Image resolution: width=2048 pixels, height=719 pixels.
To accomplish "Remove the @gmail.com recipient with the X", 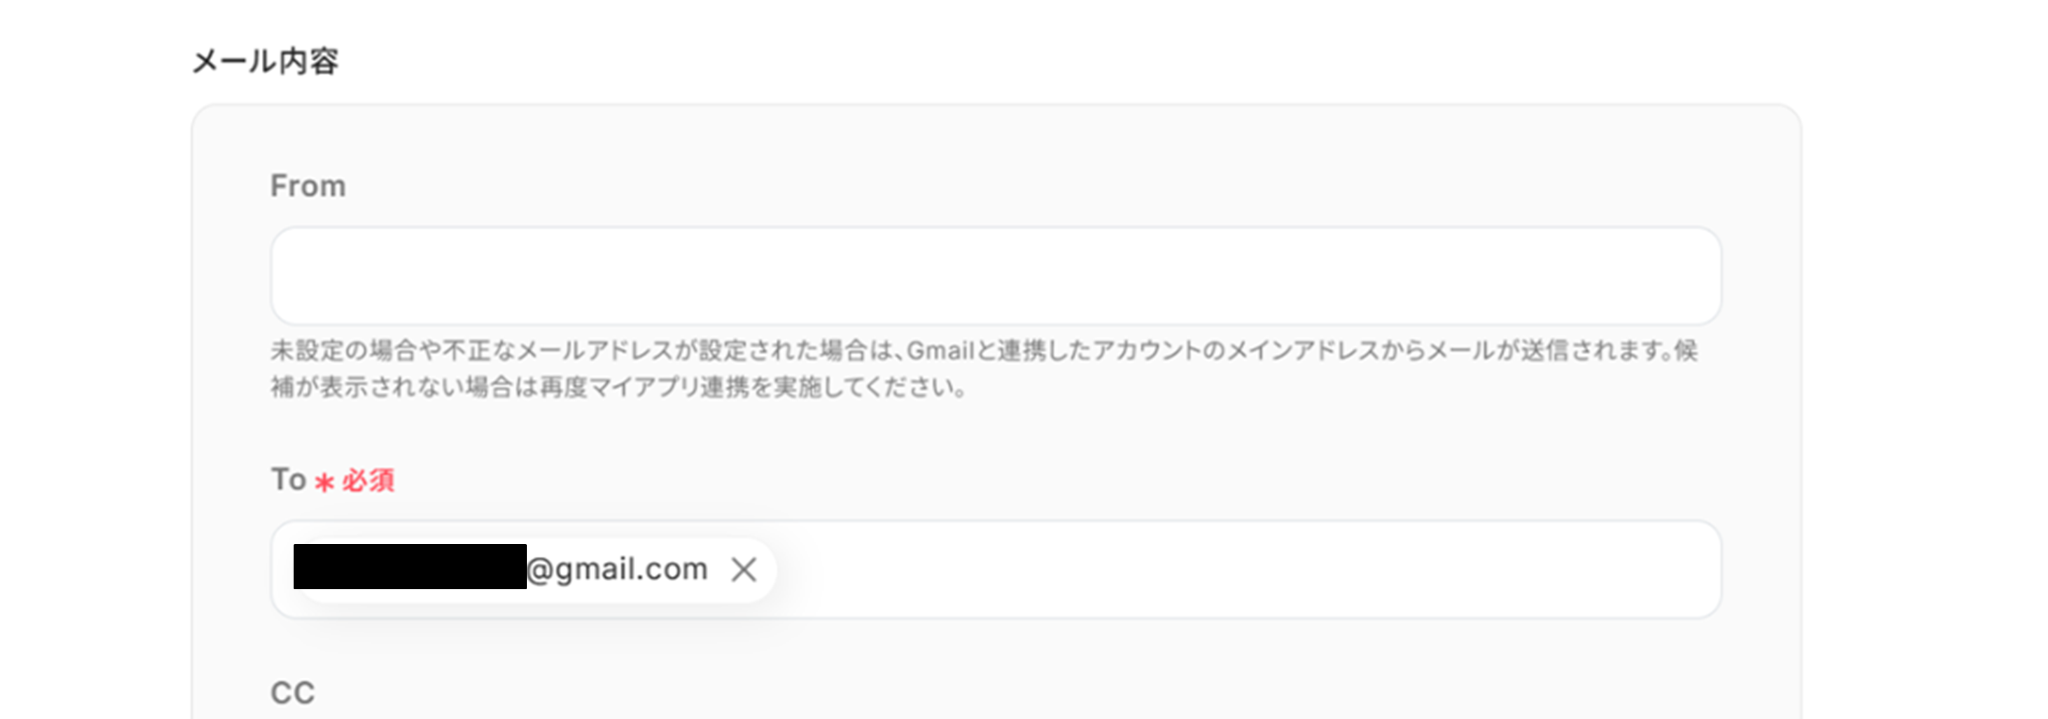I will click(x=743, y=570).
